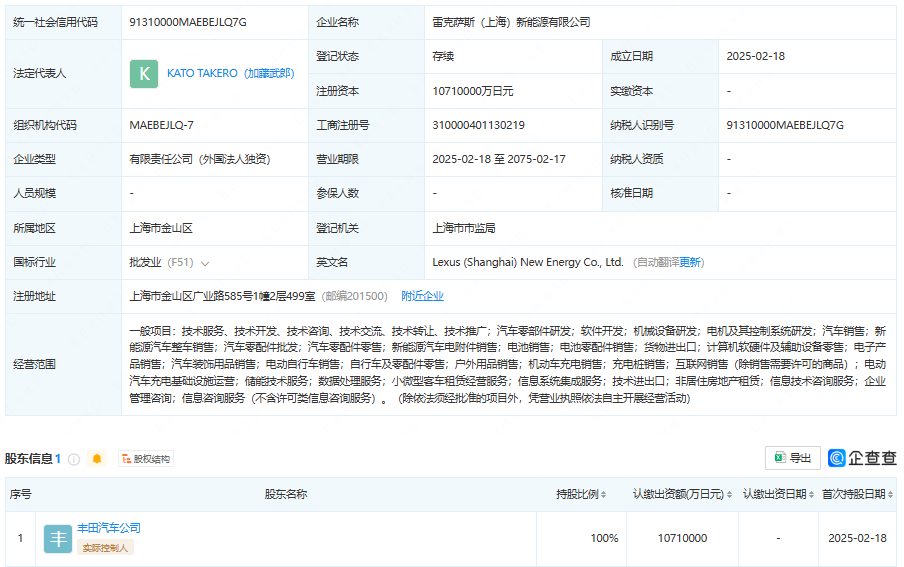Click the orange bell alert icon
The image size is (904, 567).
coord(97,459)
